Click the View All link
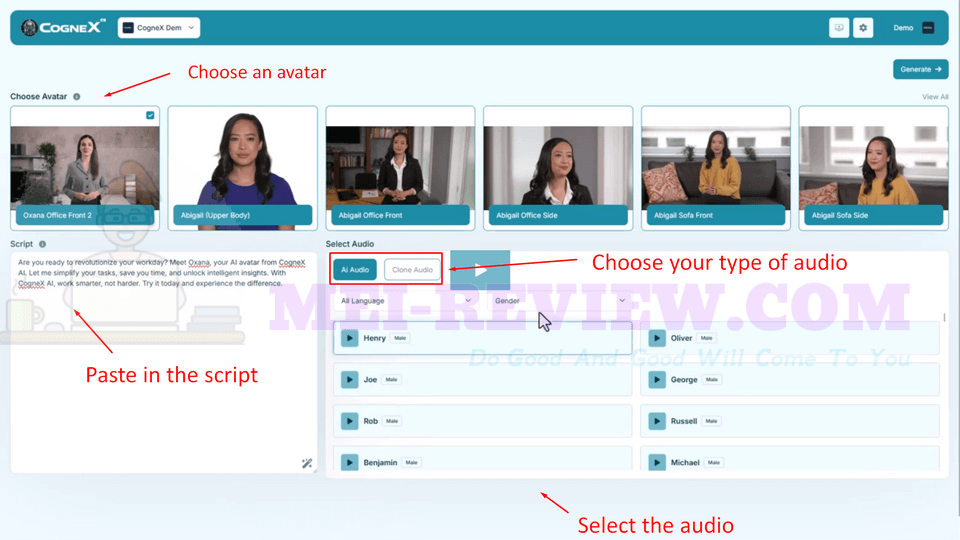The width and height of the screenshot is (960, 540). [935, 97]
